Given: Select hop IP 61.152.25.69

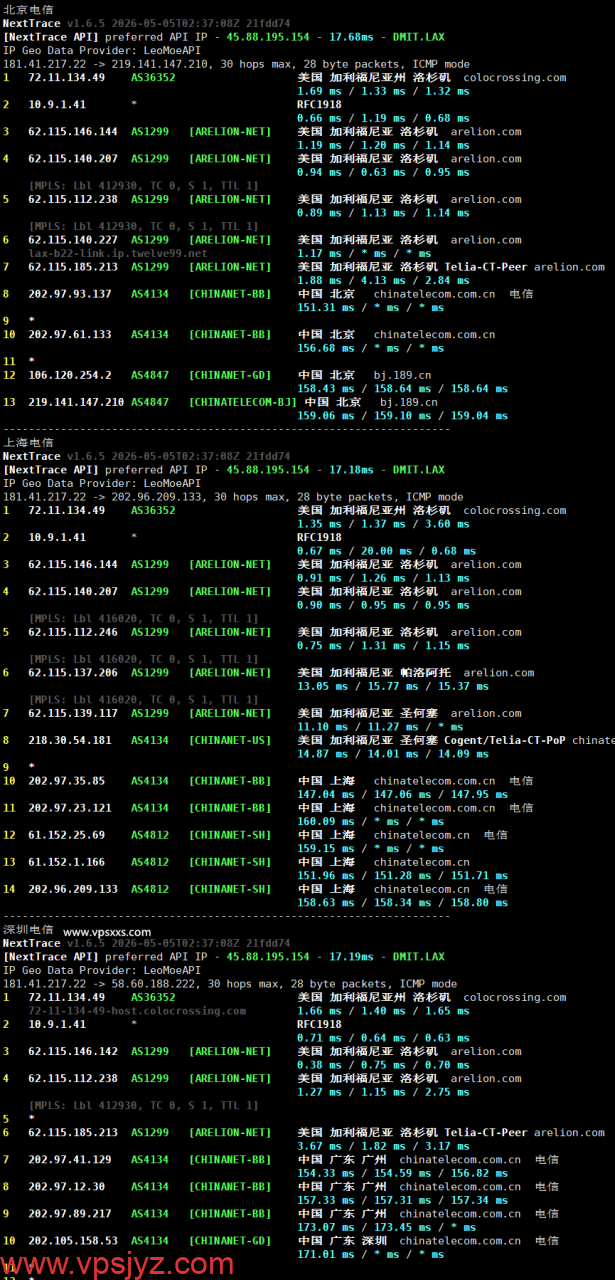Looking at the screenshot, I should click(x=66, y=835).
